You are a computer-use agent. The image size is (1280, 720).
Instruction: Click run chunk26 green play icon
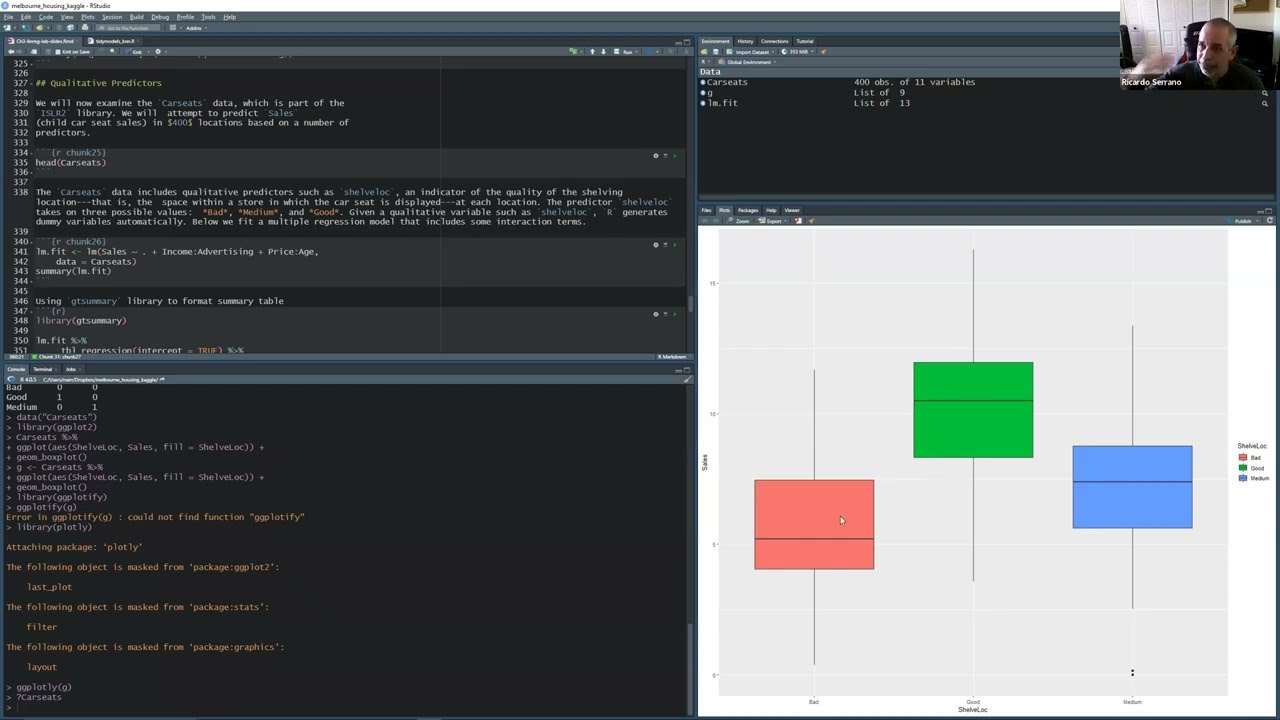point(675,244)
